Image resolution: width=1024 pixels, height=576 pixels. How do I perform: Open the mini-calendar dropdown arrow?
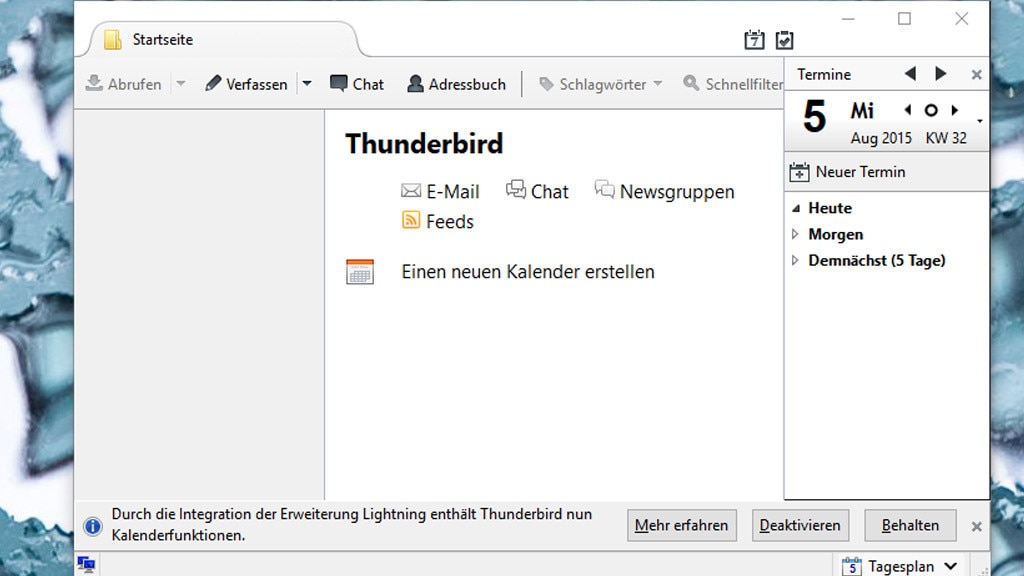[x=980, y=121]
